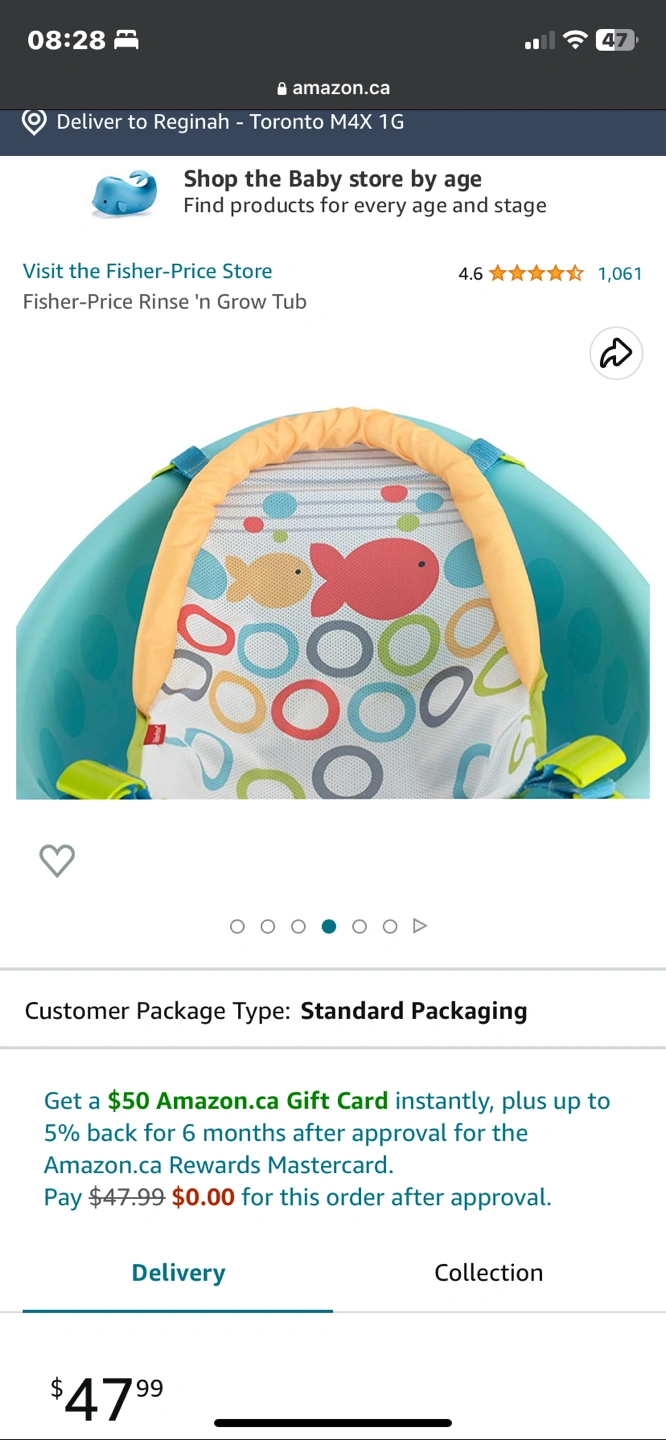Tap the delivery location pin icon
Viewport: 666px width, 1440px height.
(34, 122)
